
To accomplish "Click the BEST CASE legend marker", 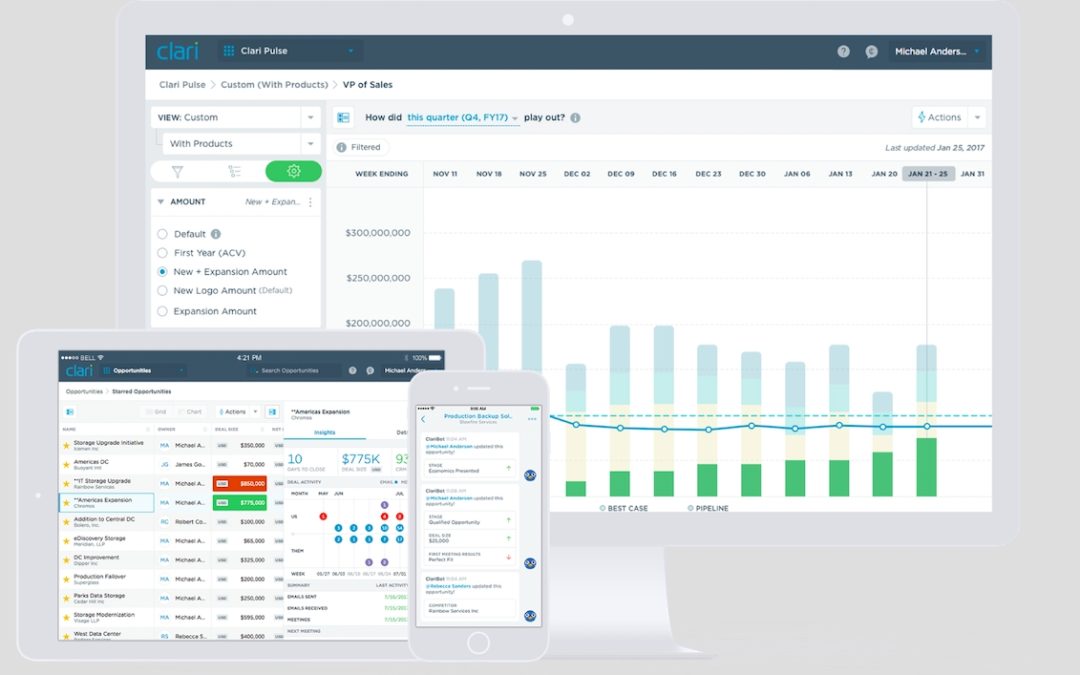I will pyautogui.click(x=603, y=508).
